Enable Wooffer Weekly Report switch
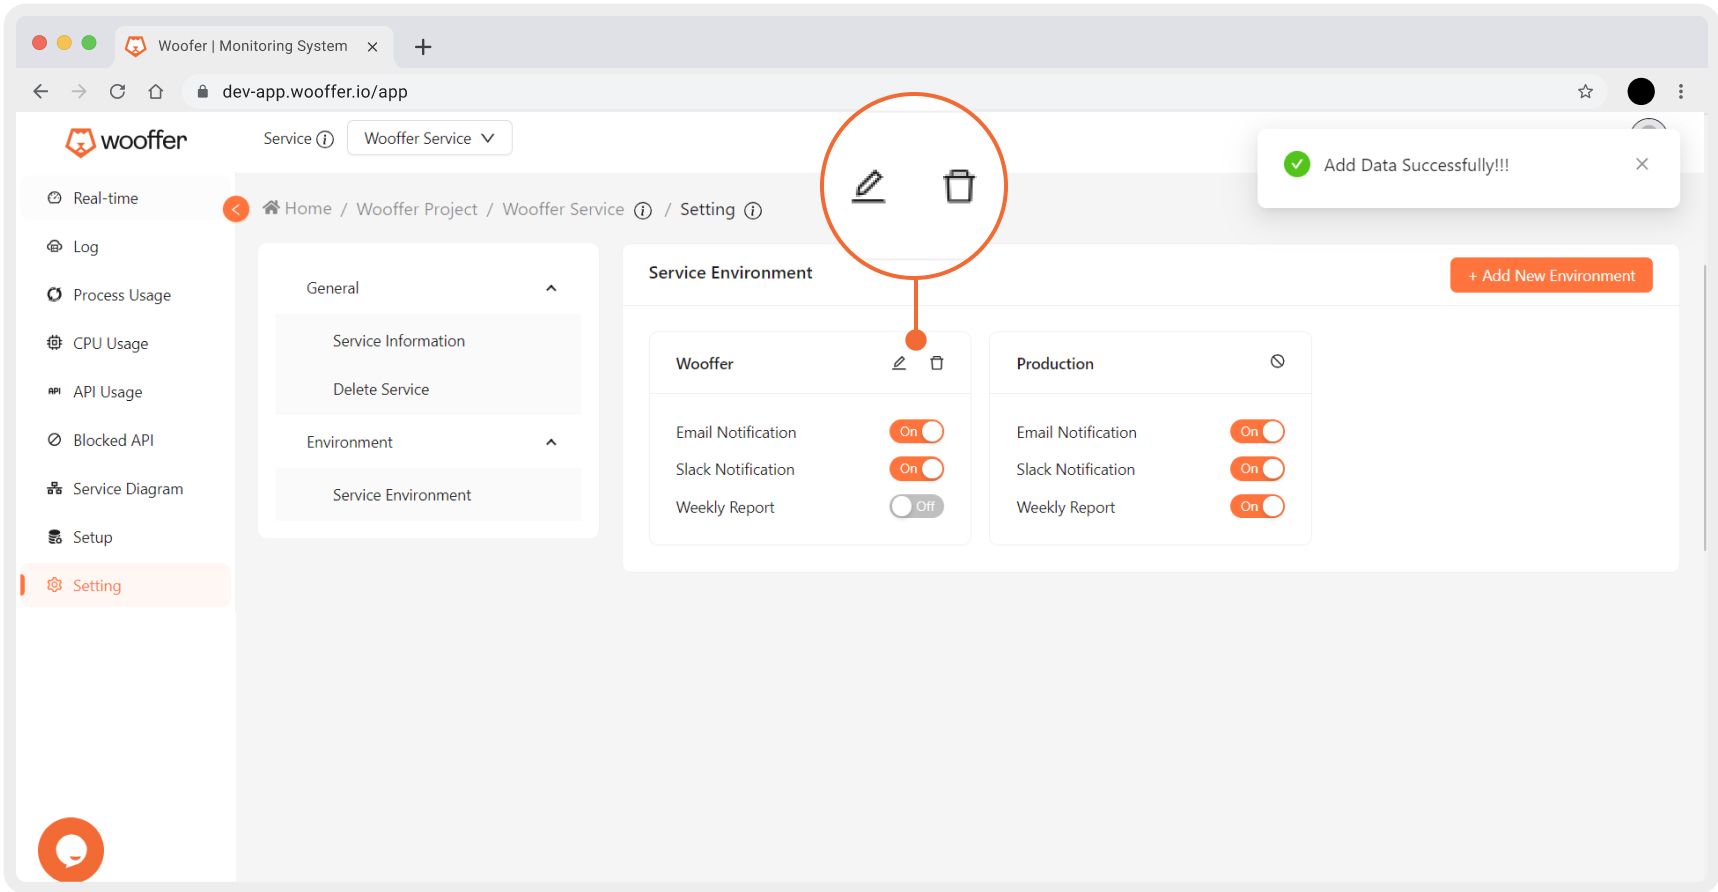 [917, 506]
